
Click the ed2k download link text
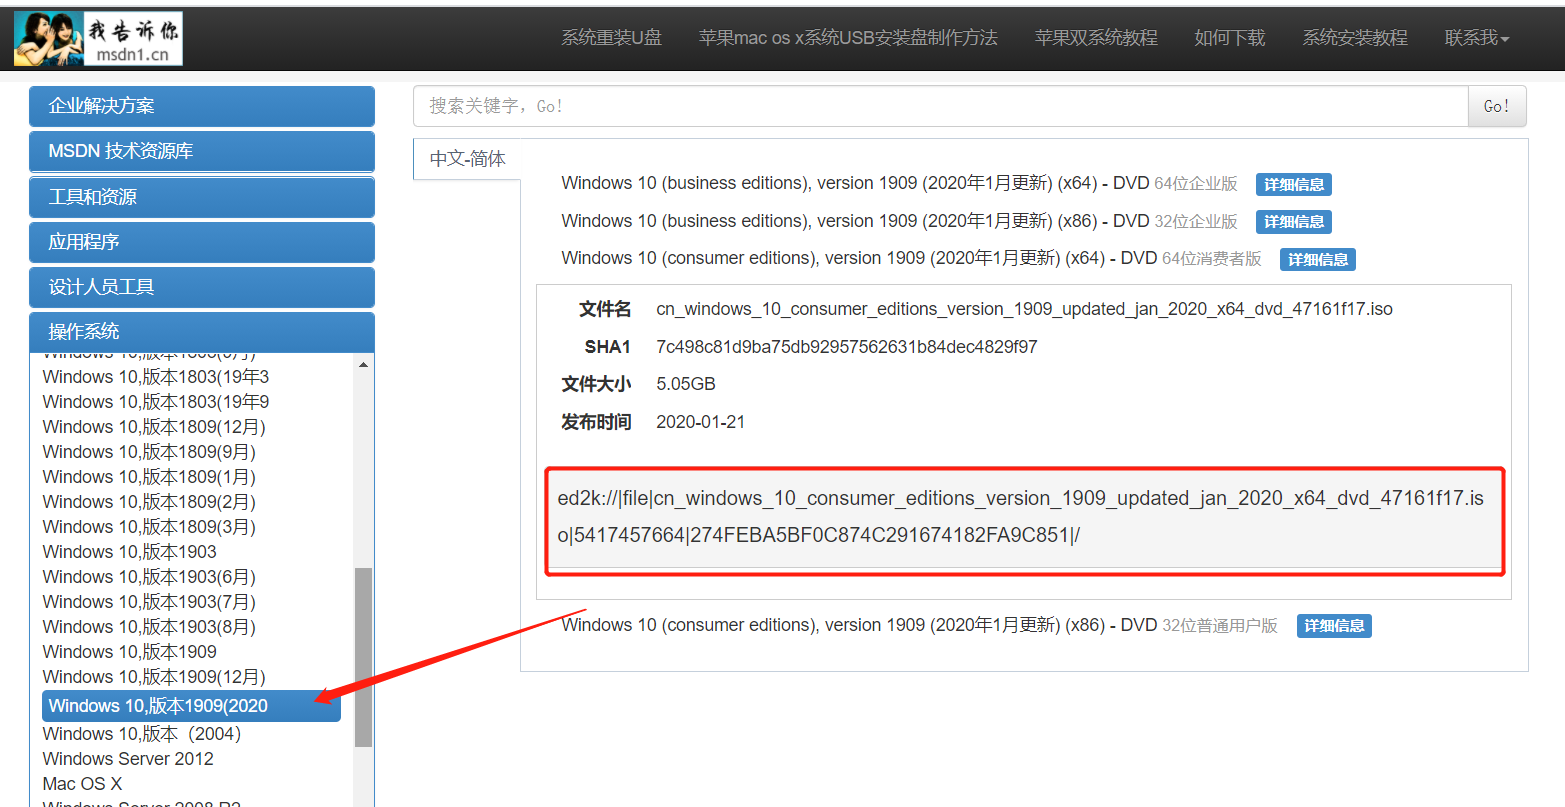click(1021, 517)
